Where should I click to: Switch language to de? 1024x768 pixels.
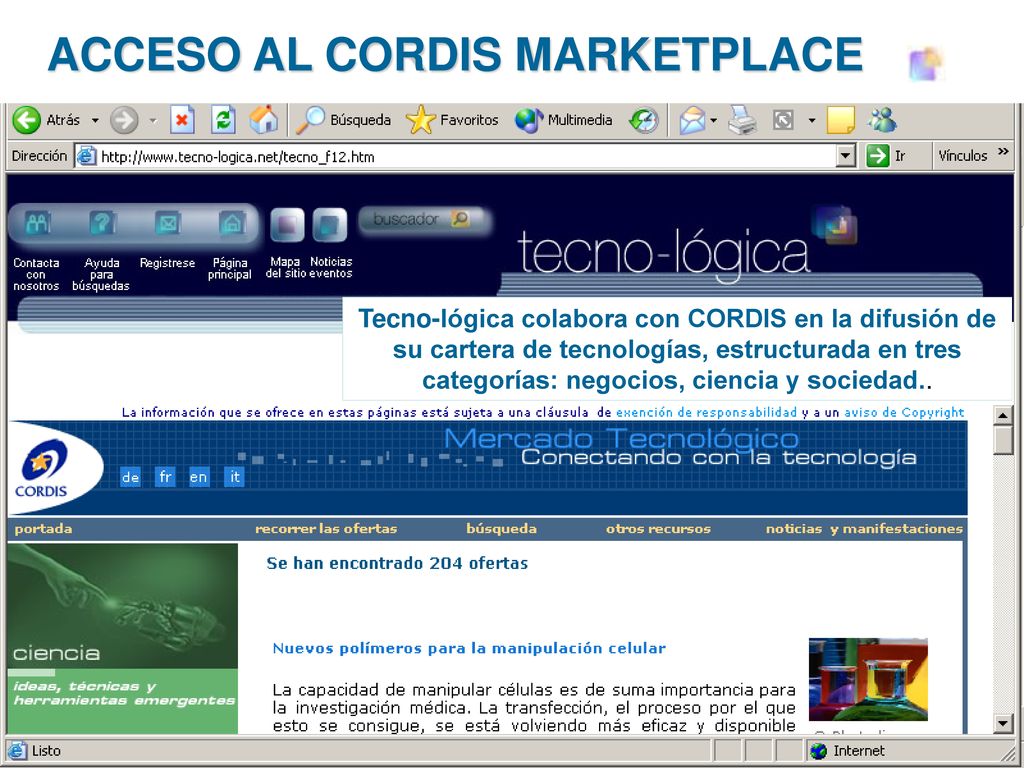click(131, 477)
